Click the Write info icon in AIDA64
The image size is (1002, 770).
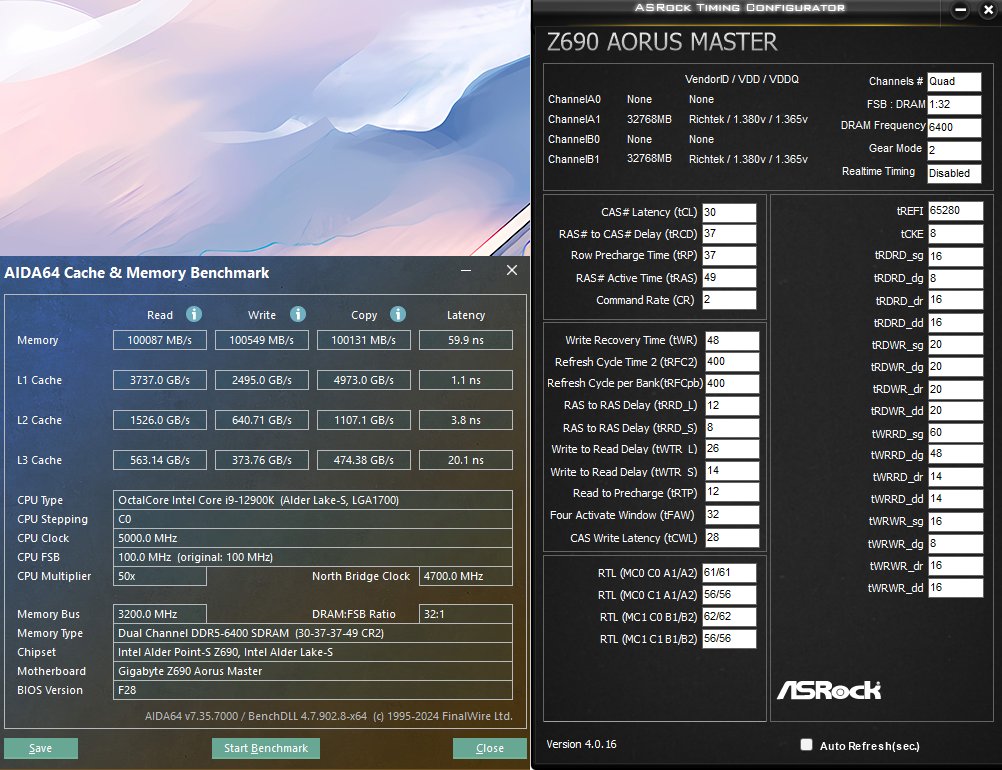(298, 314)
